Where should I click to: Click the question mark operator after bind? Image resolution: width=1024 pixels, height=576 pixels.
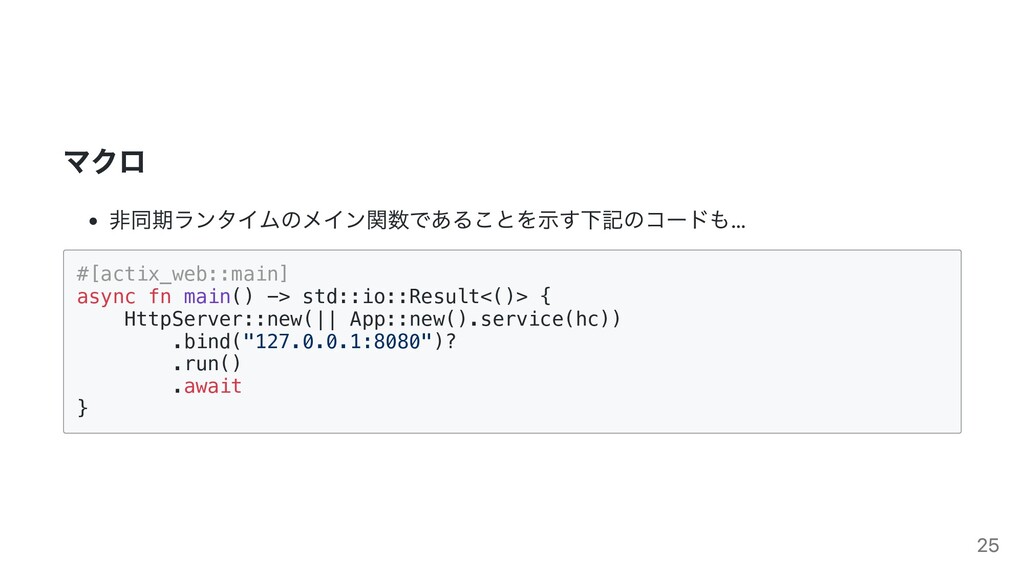[x=451, y=342]
